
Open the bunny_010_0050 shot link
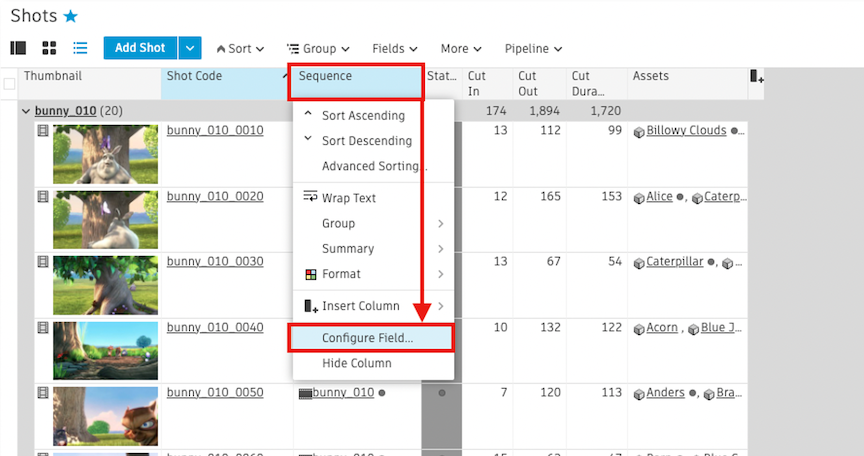215,393
